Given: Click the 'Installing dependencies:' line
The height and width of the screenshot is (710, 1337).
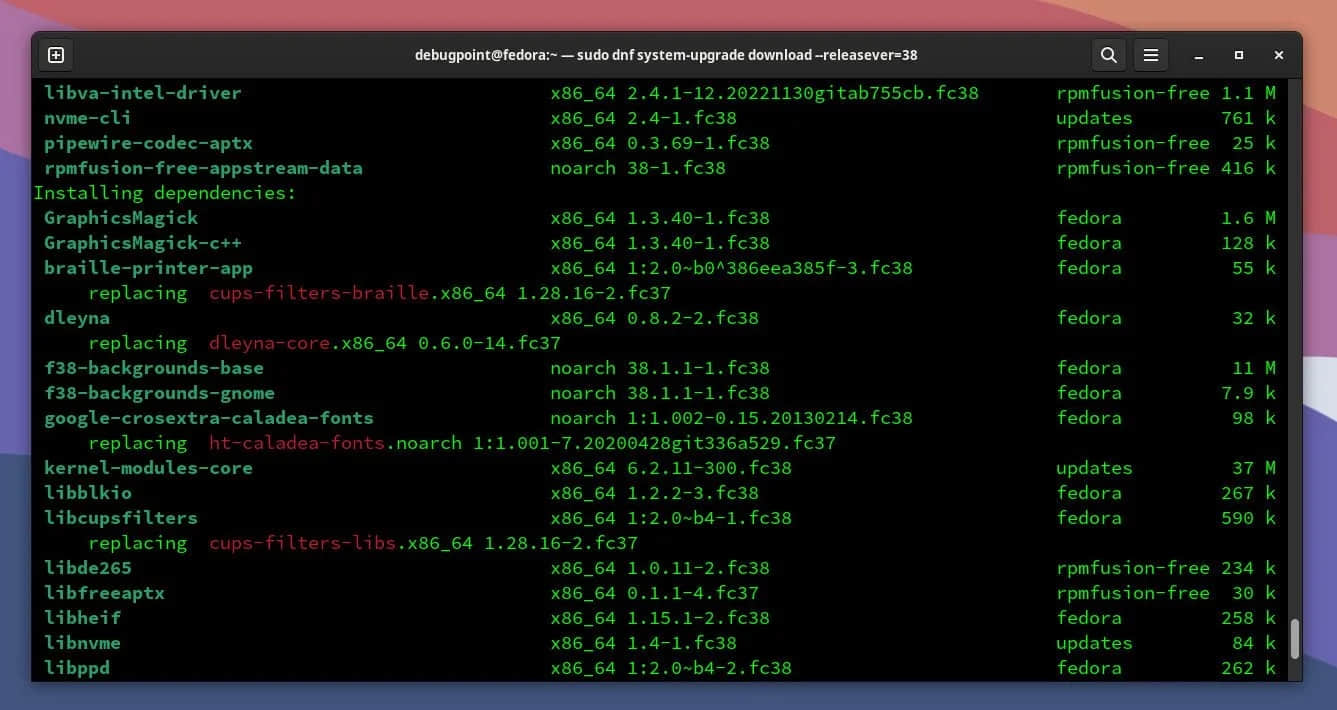Looking at the screenshot, I should pos(165,193).
